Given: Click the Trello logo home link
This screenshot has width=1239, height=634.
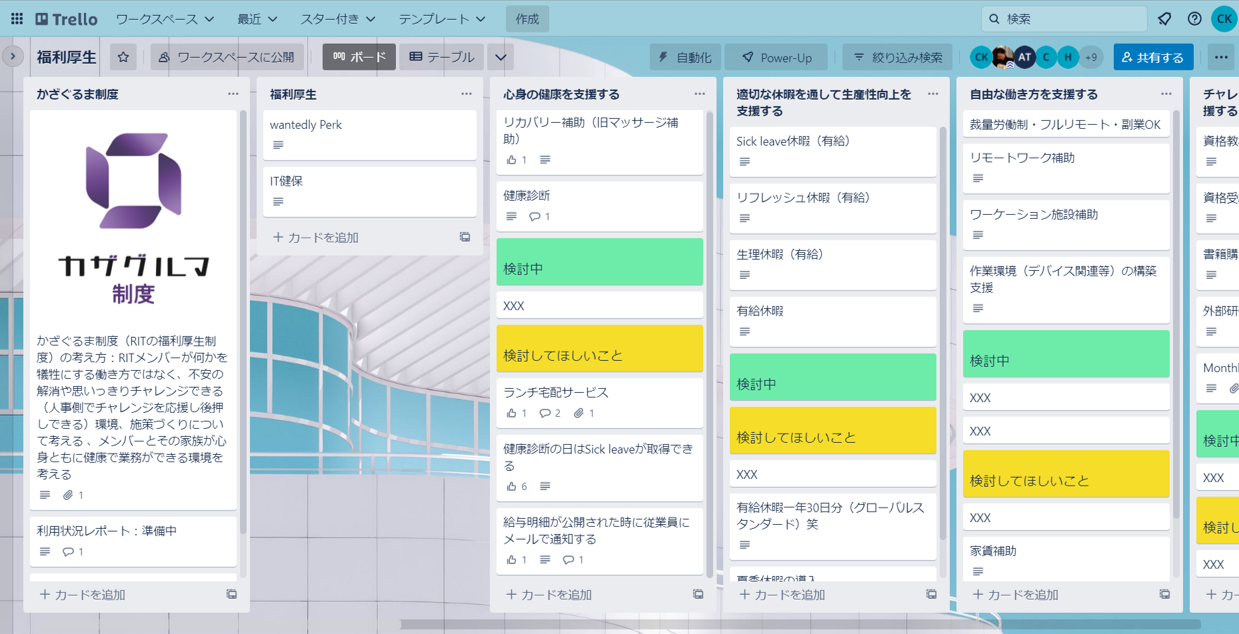Looking at the screenshot, I should pyautogui.click(x=66, y=19).
